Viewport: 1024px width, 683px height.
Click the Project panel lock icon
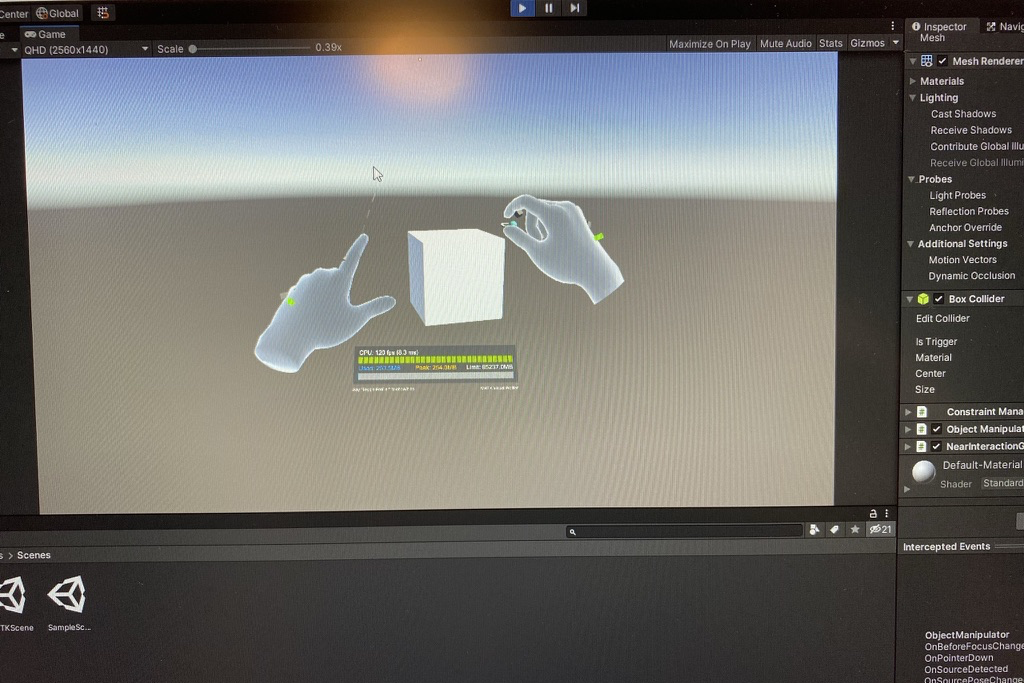873,513
